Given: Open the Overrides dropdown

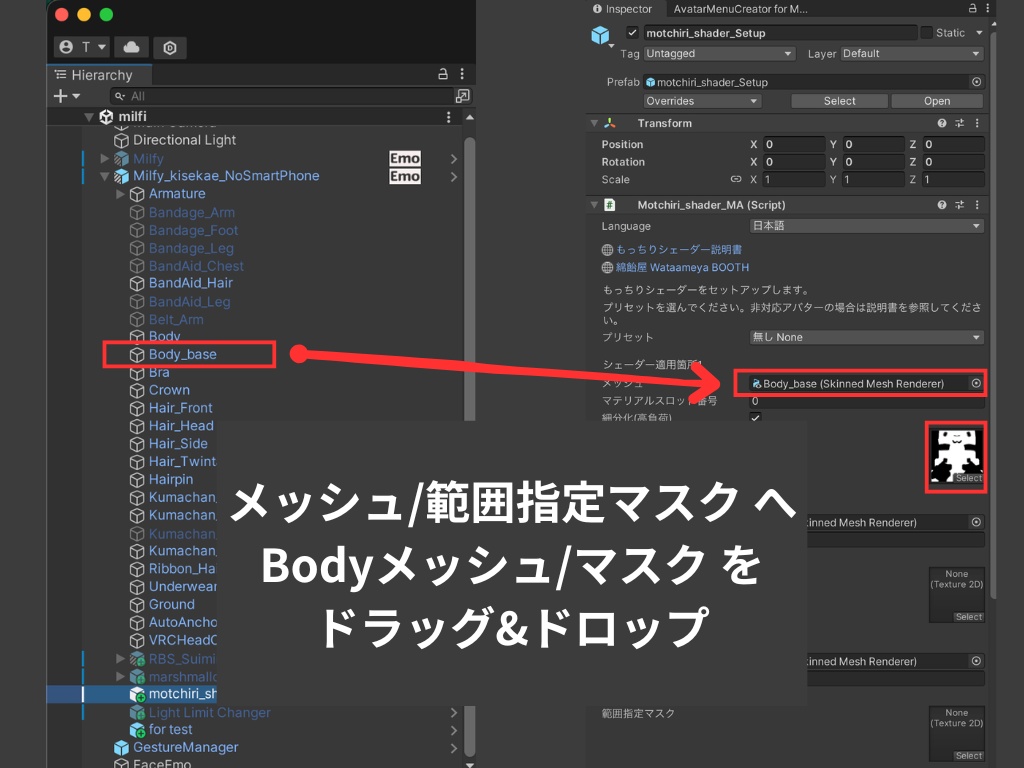Looking at the screenshot, I should pyautogui.click(x=702, y=101).
